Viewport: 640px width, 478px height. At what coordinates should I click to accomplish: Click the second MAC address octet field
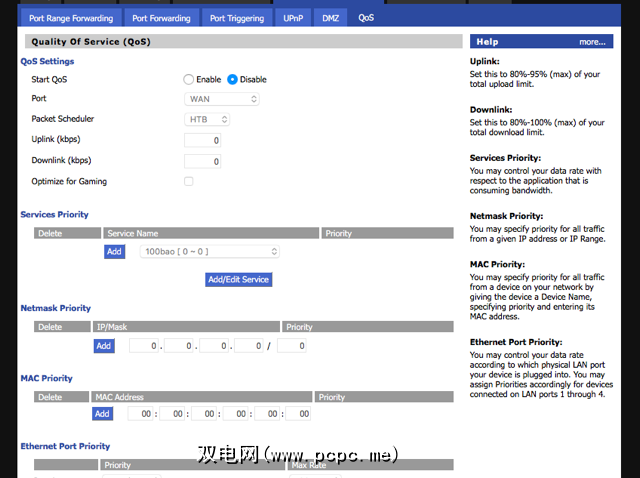[x=172, y=414]
